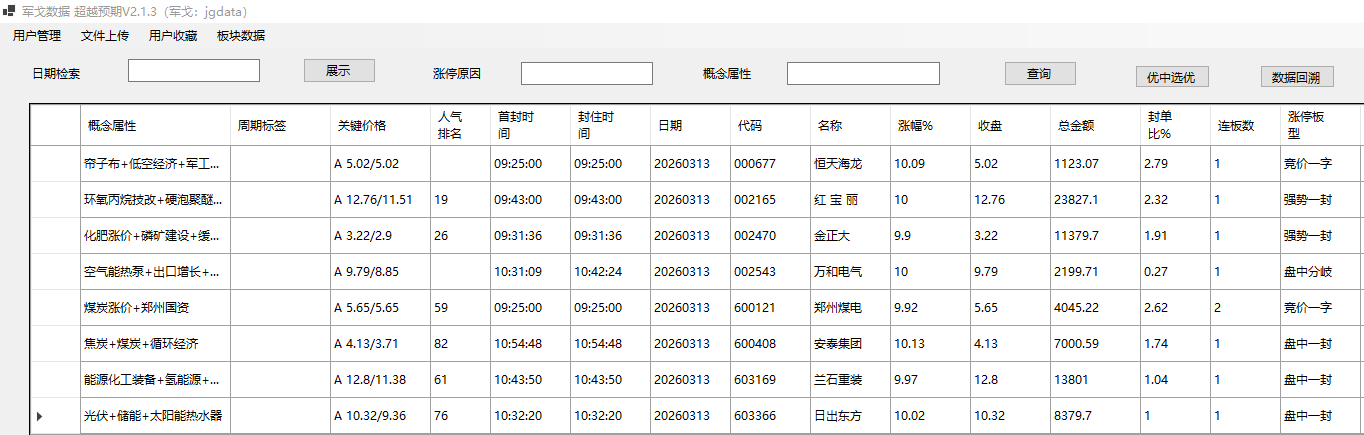
Task: Click key price cell A 3.22/2.9
Action: [x=380, y=236]
